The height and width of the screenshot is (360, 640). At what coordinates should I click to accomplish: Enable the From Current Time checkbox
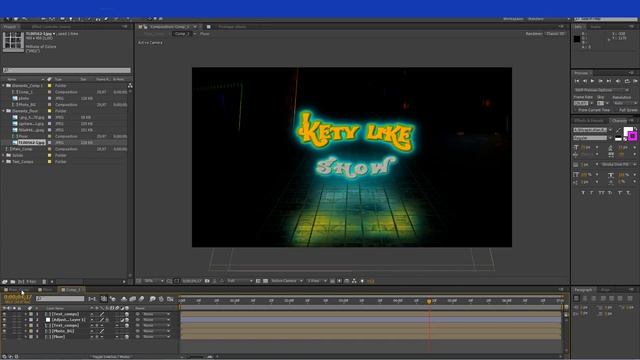[576, 110]
